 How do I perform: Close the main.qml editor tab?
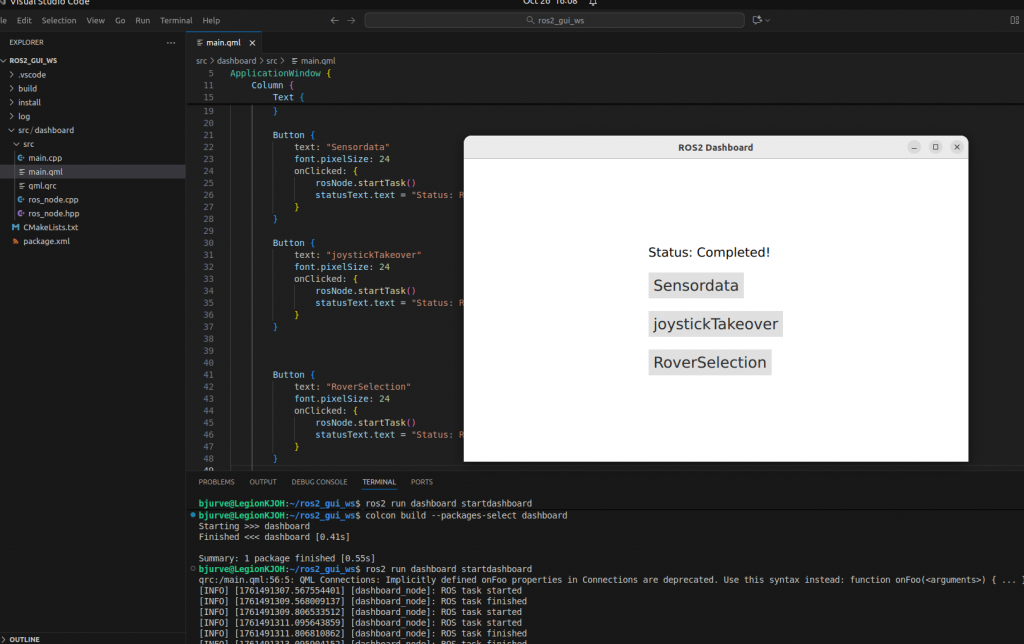[253, 43]
